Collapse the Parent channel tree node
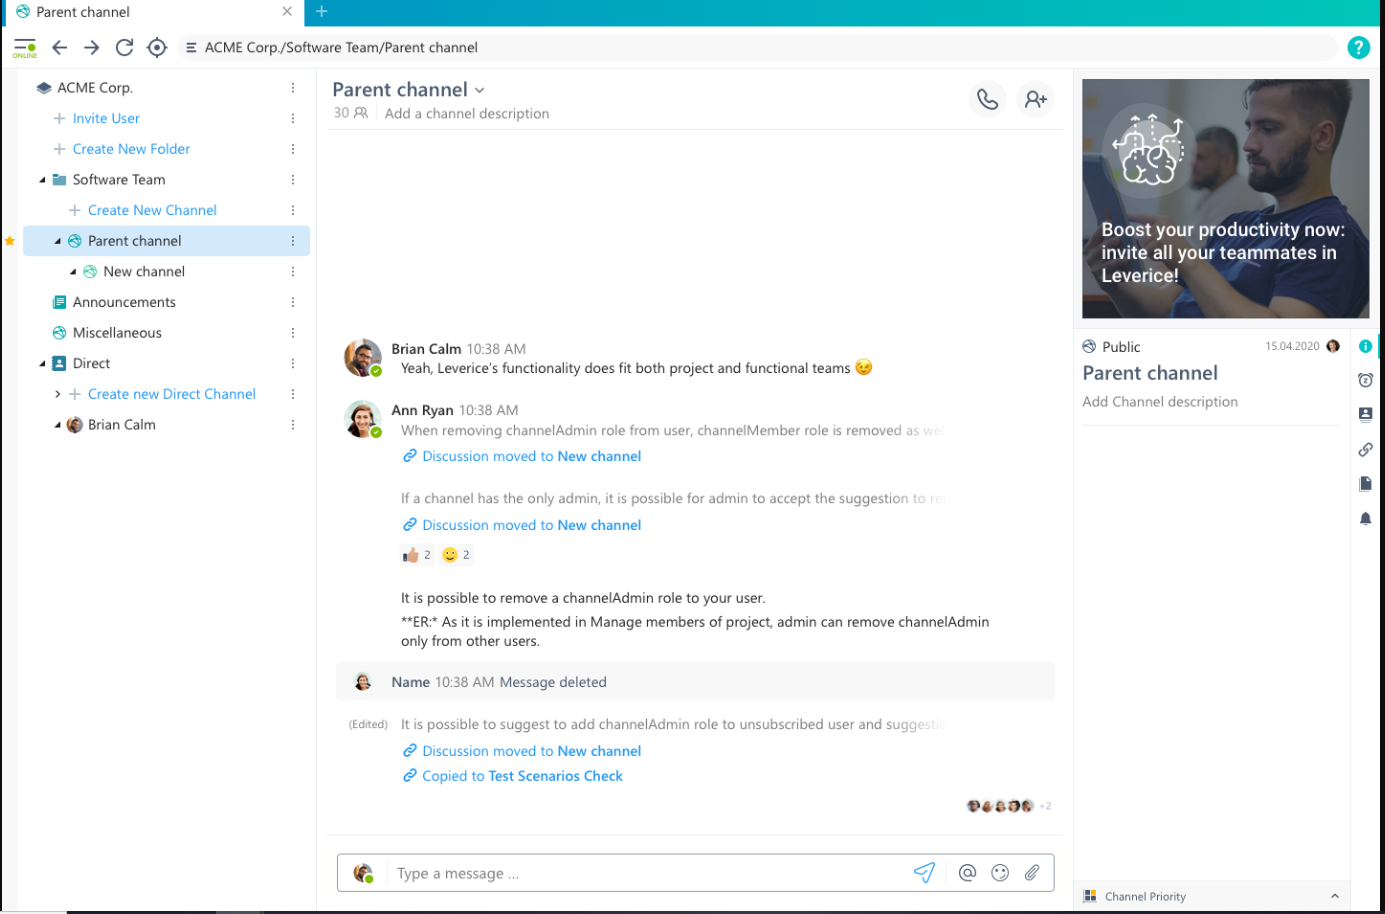1385x914 pixels. (x=57, y=241)
